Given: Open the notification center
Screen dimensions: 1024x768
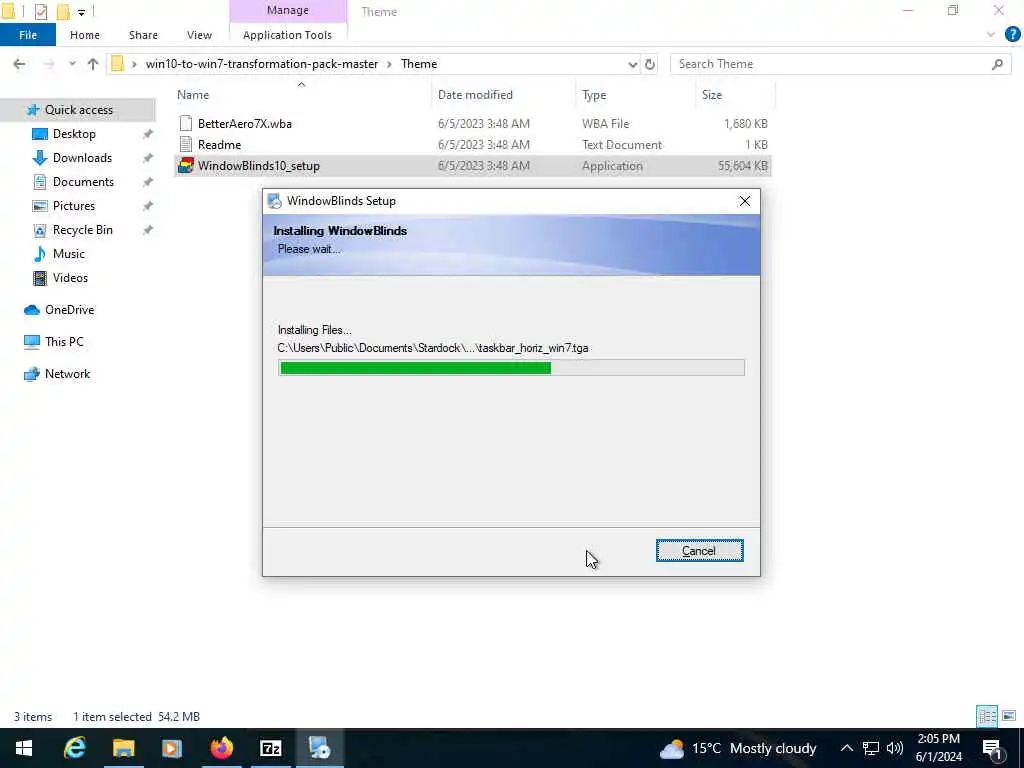Looking at the screenshot, I should (992, 749).
